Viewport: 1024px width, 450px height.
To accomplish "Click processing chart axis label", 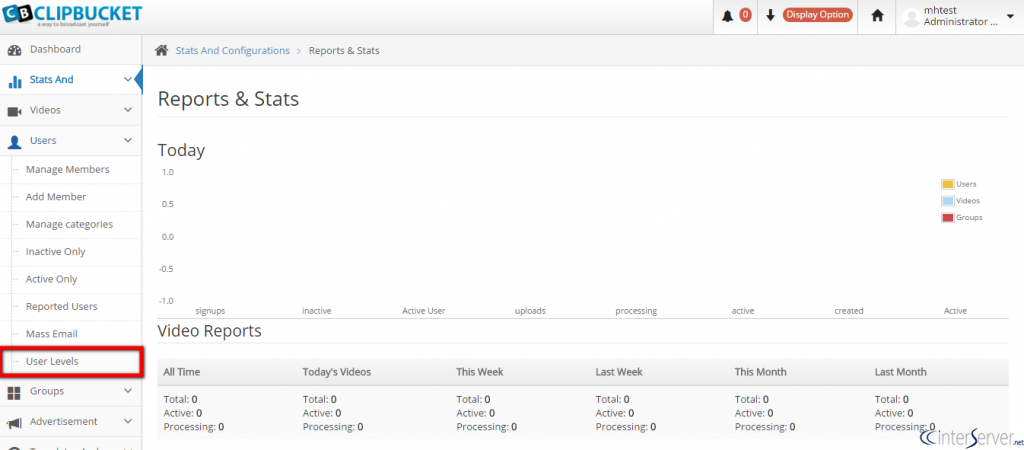I will pyautogui.click(x=636, y=312).
